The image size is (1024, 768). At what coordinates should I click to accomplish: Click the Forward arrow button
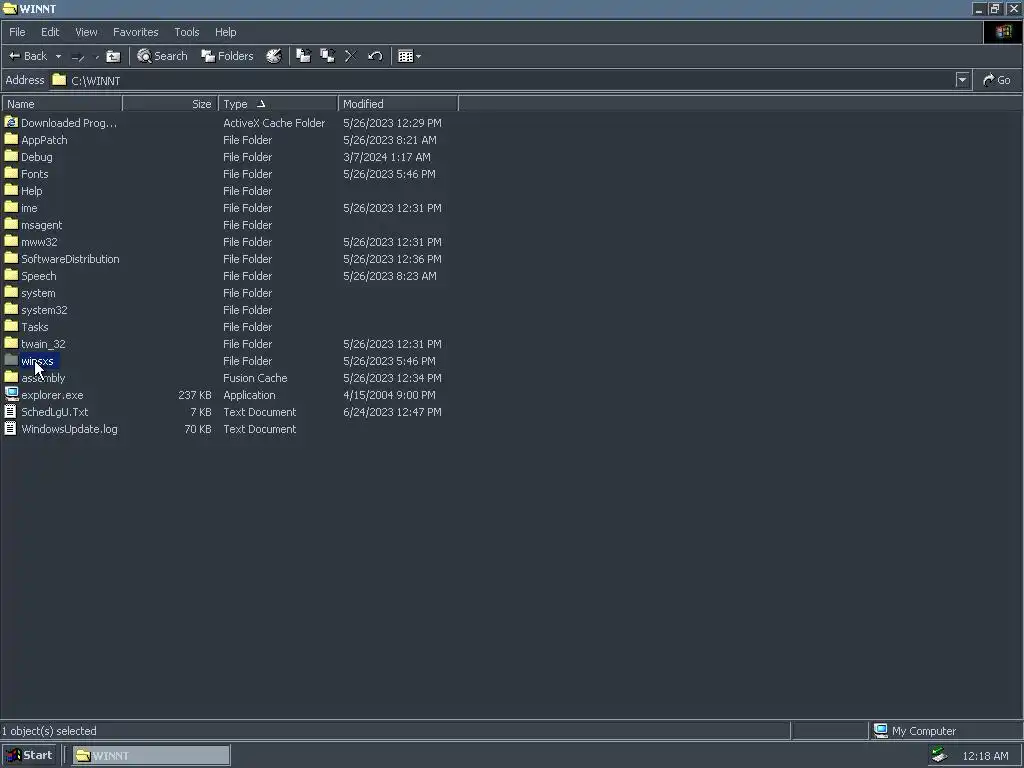tap(78, 56)
